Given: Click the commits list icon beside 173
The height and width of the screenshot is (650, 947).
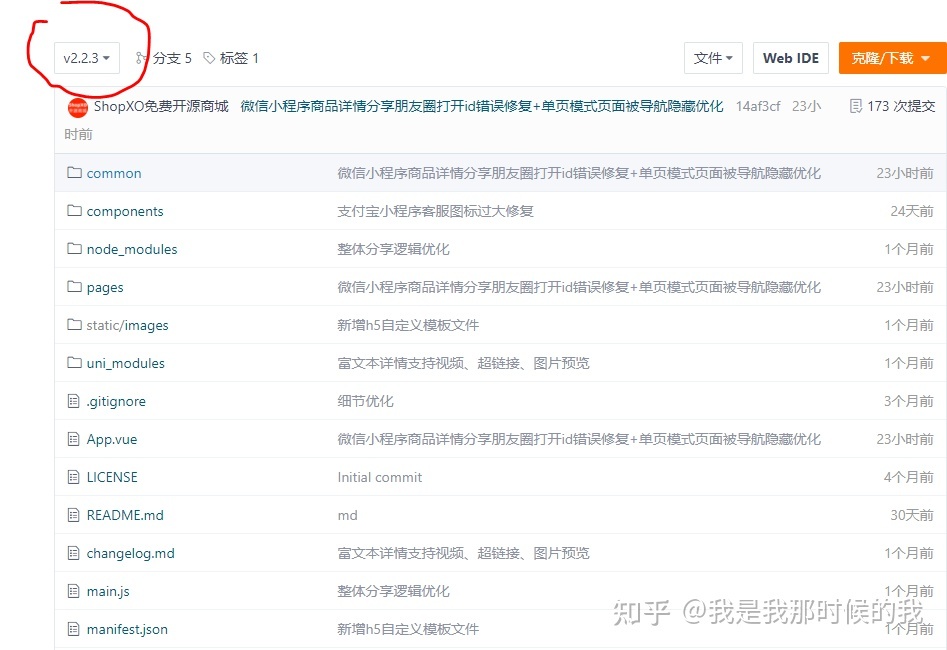Looking at the screenshot, I should (x=856, y=106).
